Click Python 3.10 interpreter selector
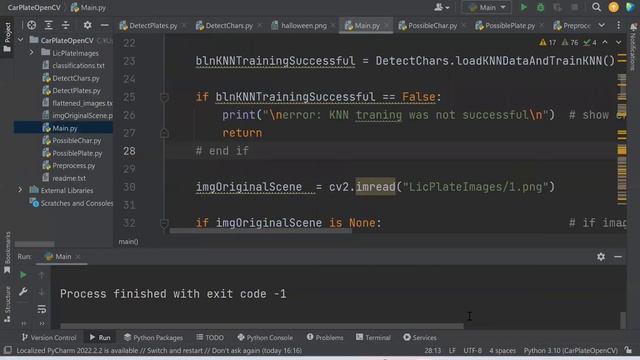The width and height of the screenshot is (640, 360). click(x=570, y=351)
